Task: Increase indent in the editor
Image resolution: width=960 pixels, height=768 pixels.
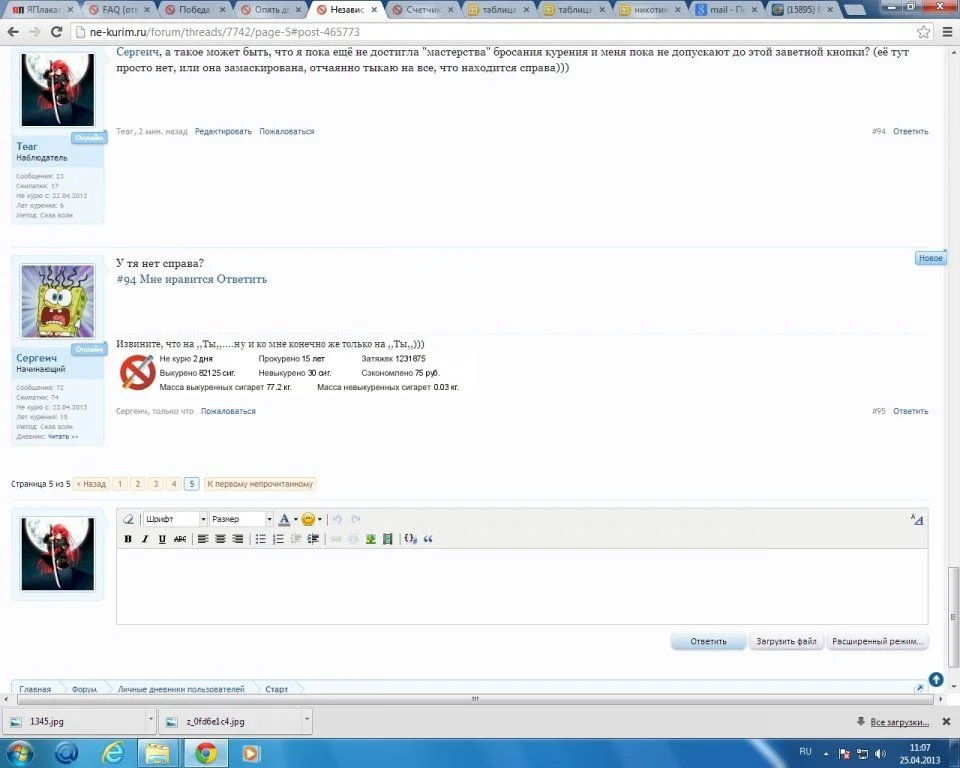Action: [x=313, y=539]
